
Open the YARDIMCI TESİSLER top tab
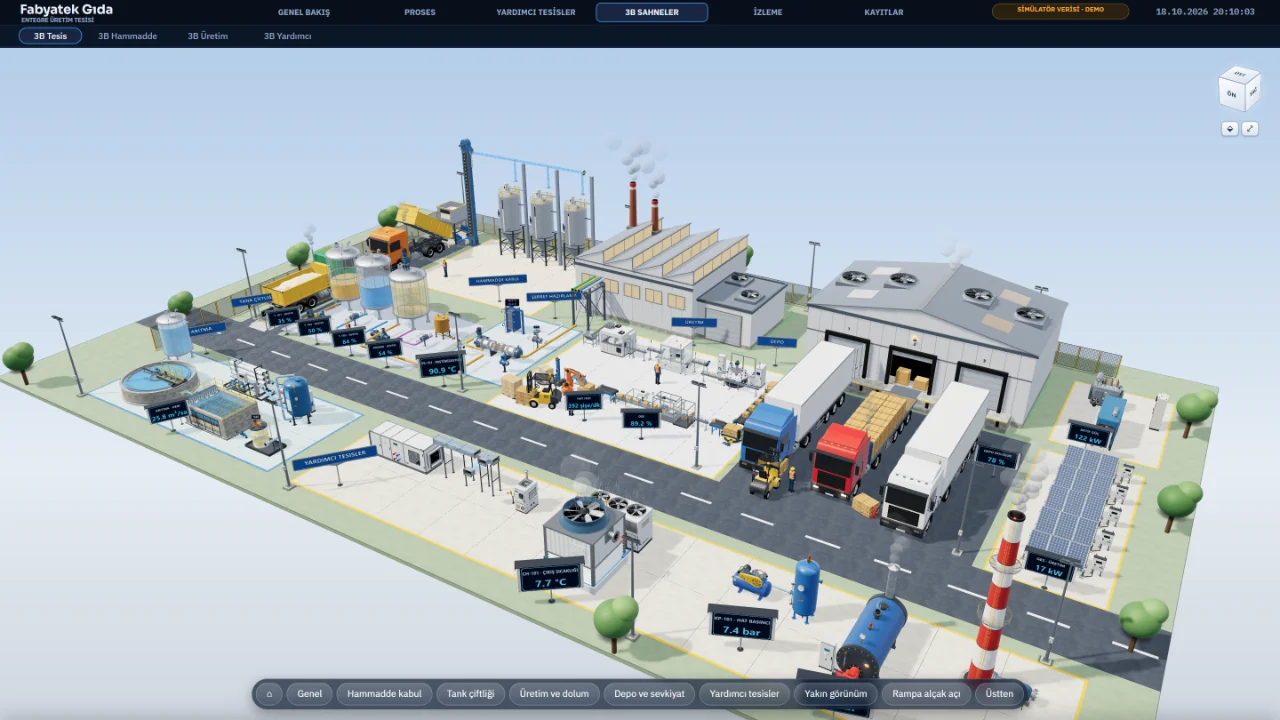click(536, 12)
